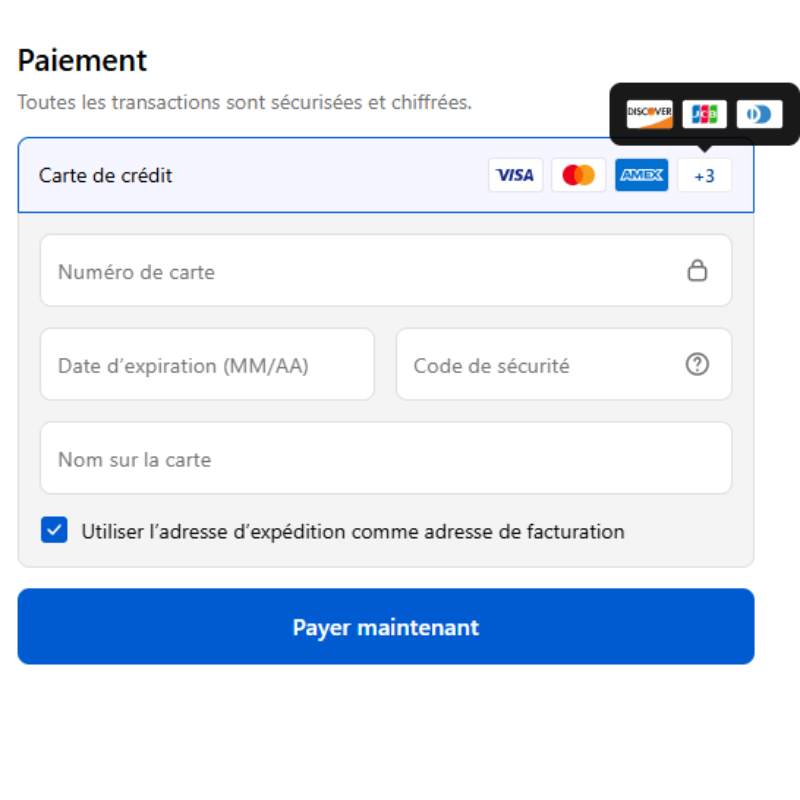Screen dimensions: 800x800
Task: Click the Mastercard logo
Action: (578, 175)
